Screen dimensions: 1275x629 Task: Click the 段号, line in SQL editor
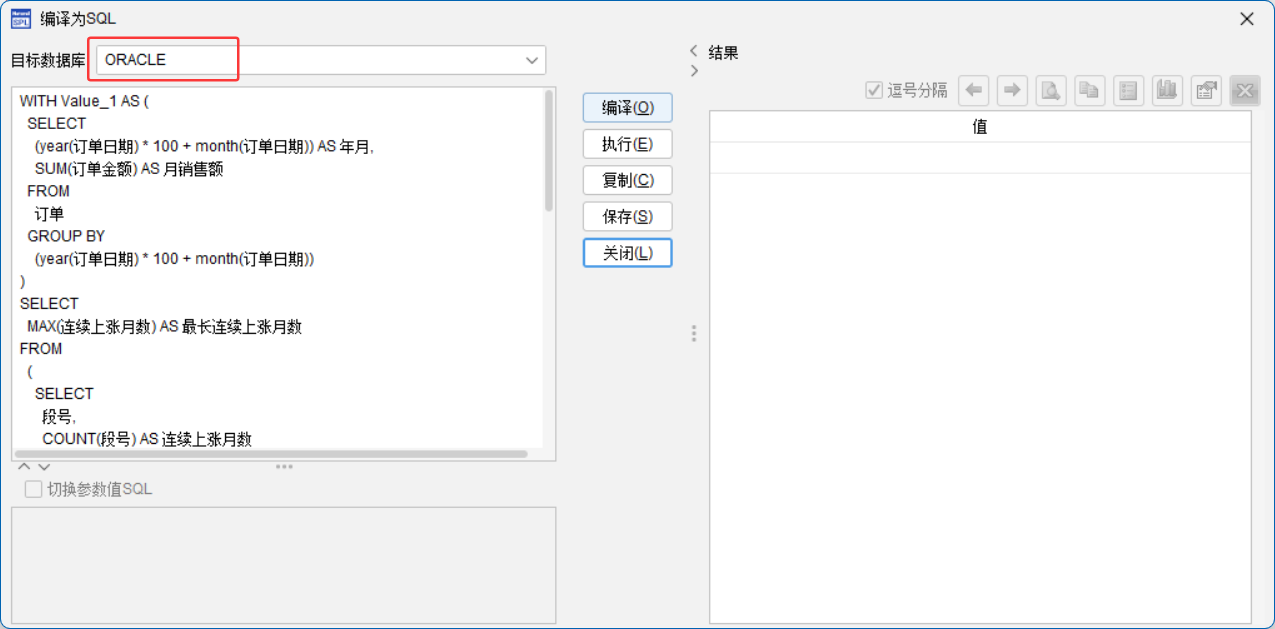(59, 416)
